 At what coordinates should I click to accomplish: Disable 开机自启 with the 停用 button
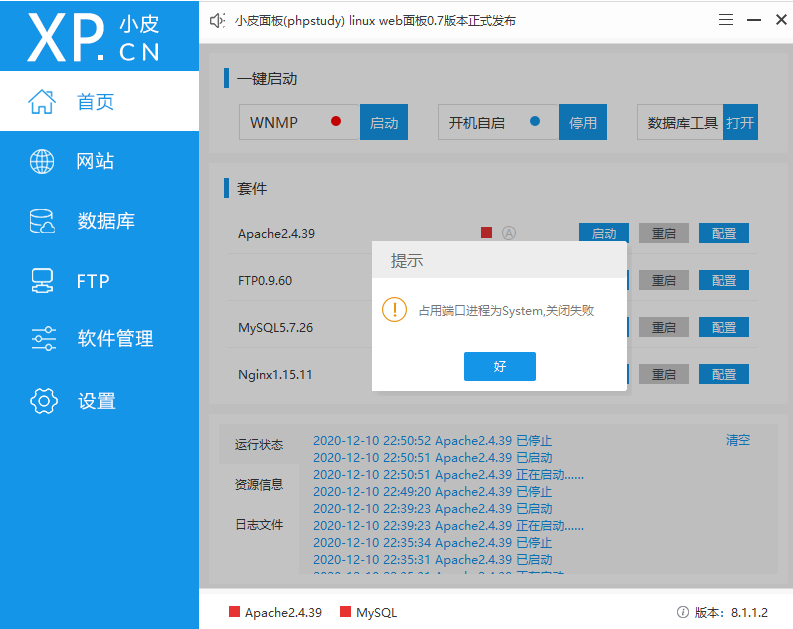tap(583, 122)
